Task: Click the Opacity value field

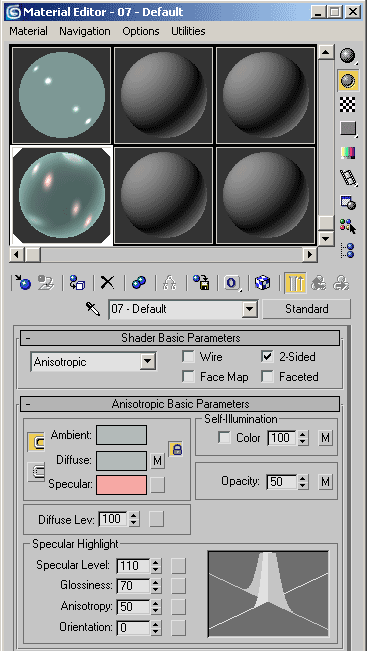Action: [282, 482]
